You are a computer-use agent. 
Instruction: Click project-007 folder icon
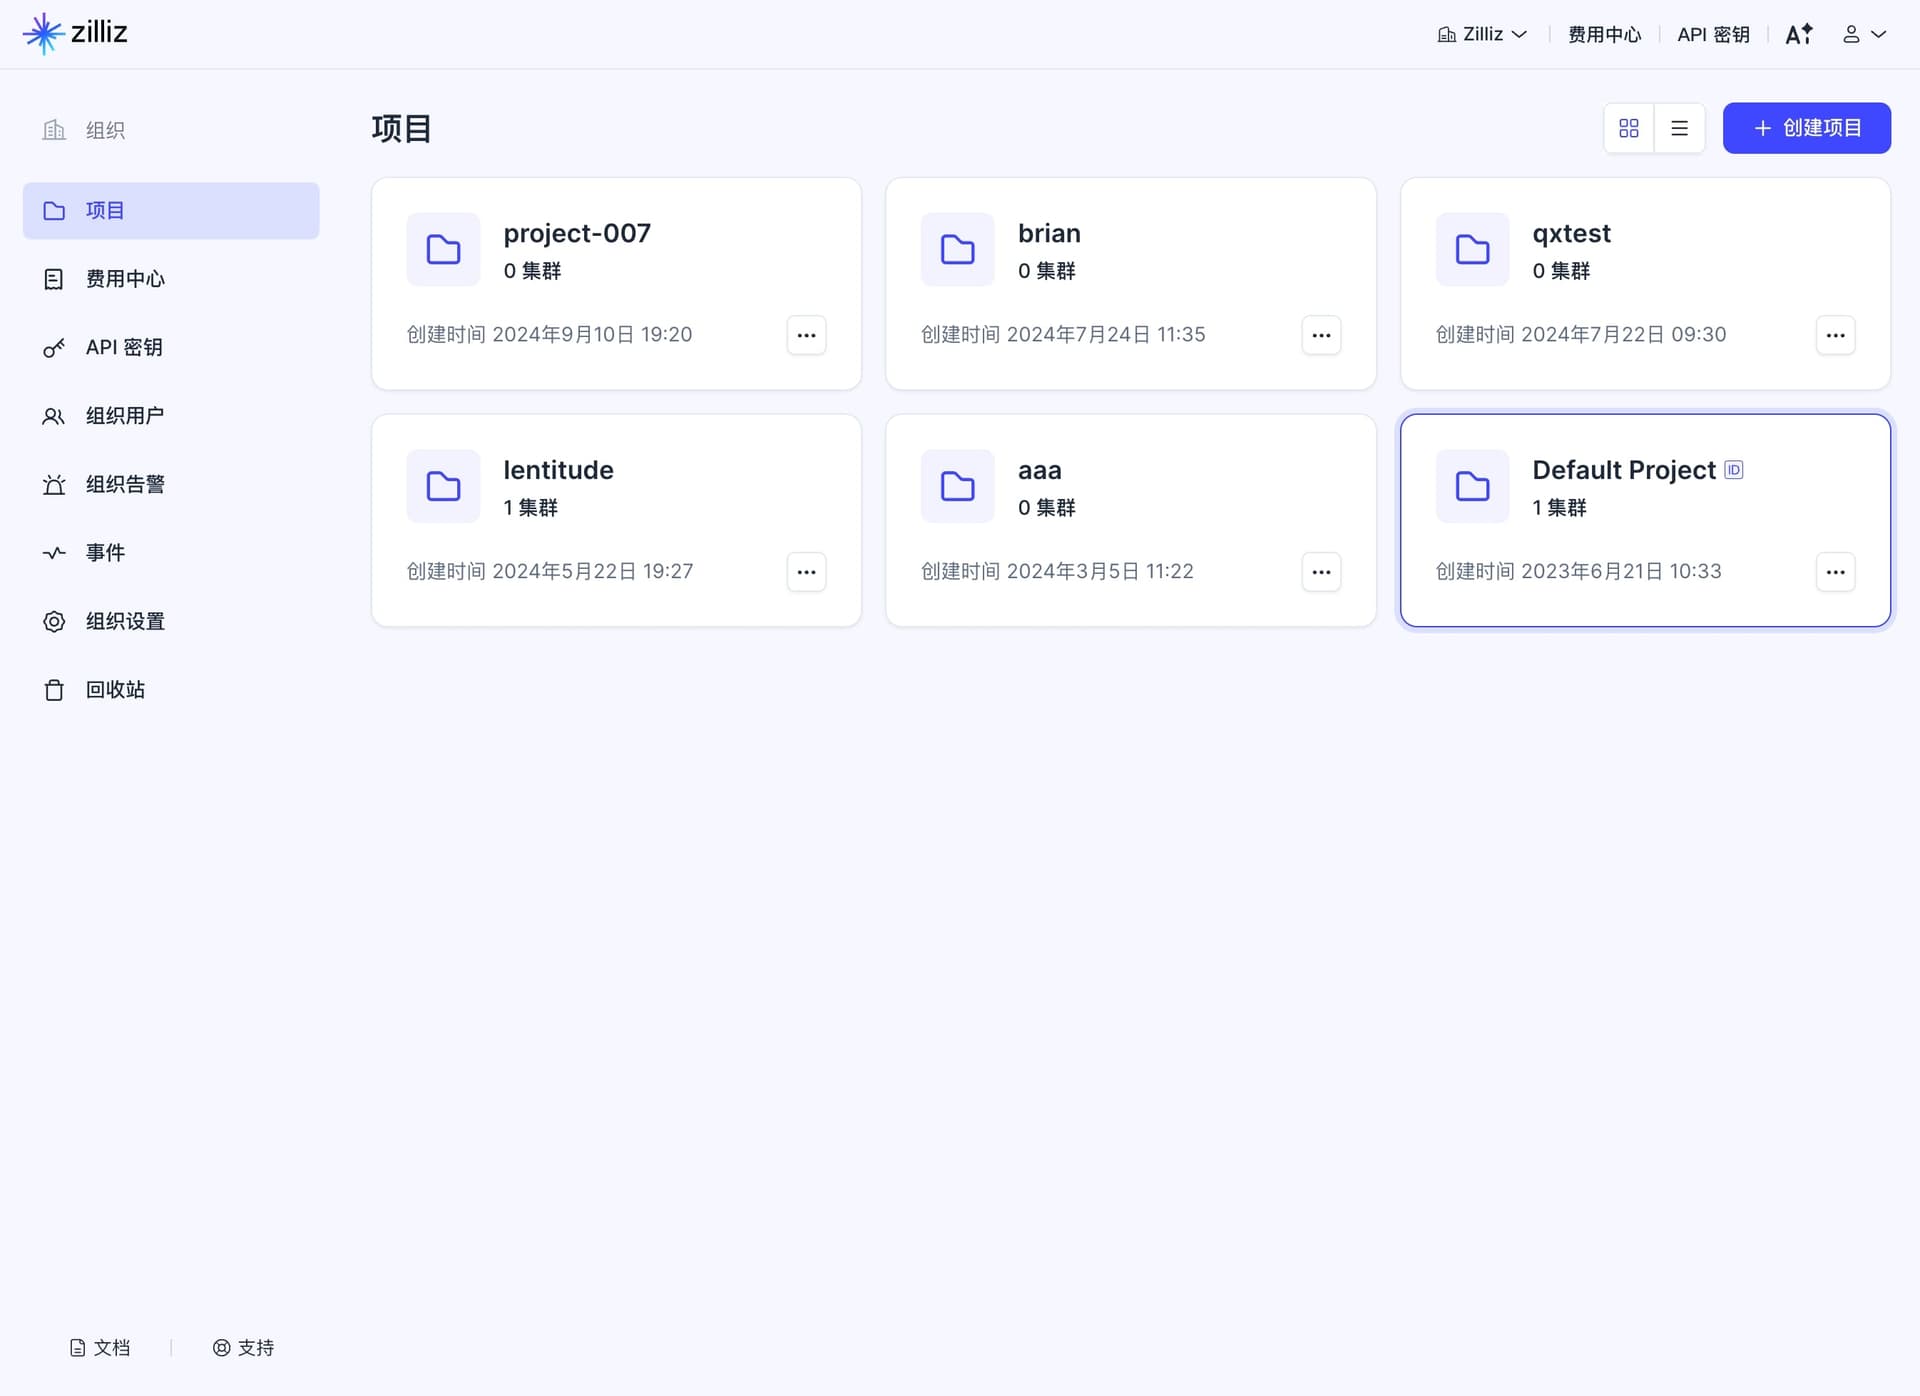pyautogui.click(x=443, y=249)
